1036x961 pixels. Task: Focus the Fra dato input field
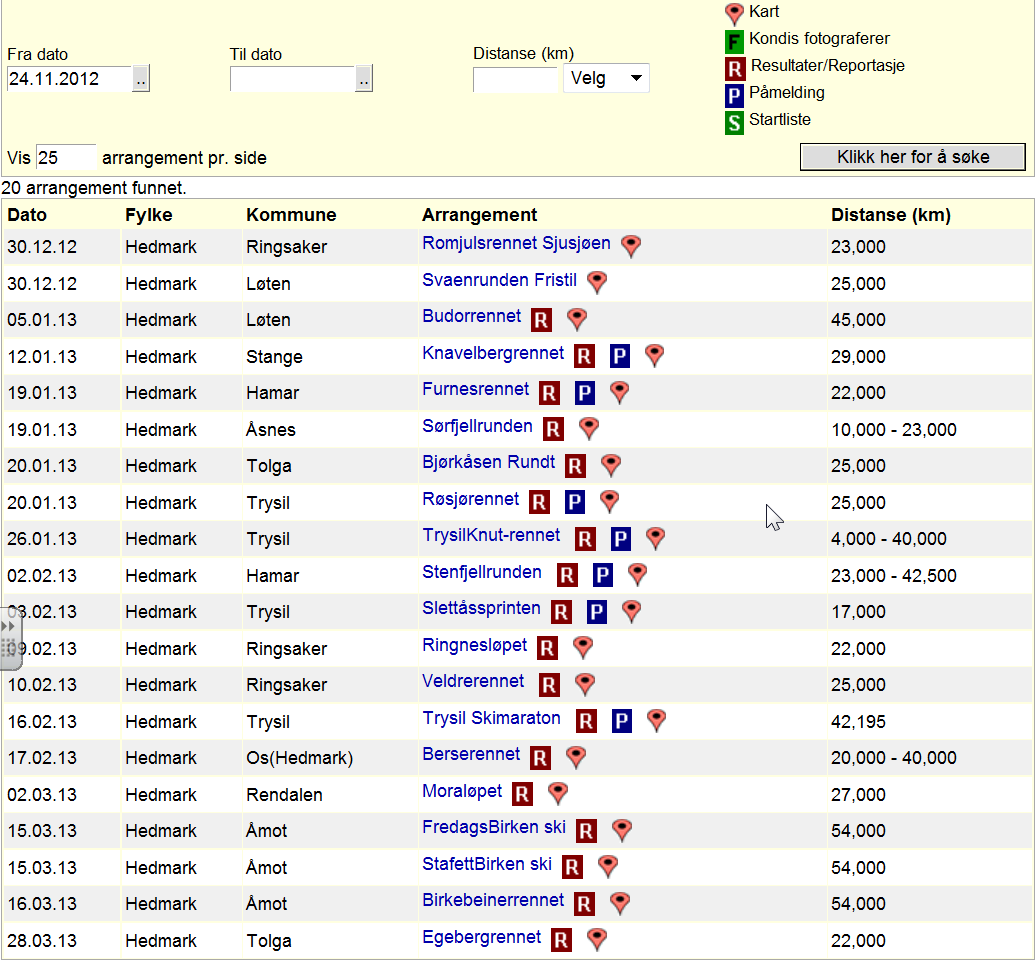coord(69,79)
